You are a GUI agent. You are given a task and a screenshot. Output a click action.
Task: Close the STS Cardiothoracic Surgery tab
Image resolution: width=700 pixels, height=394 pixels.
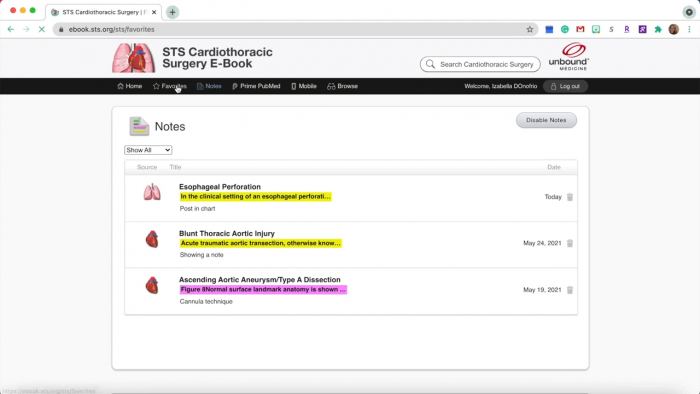[154, 12]
